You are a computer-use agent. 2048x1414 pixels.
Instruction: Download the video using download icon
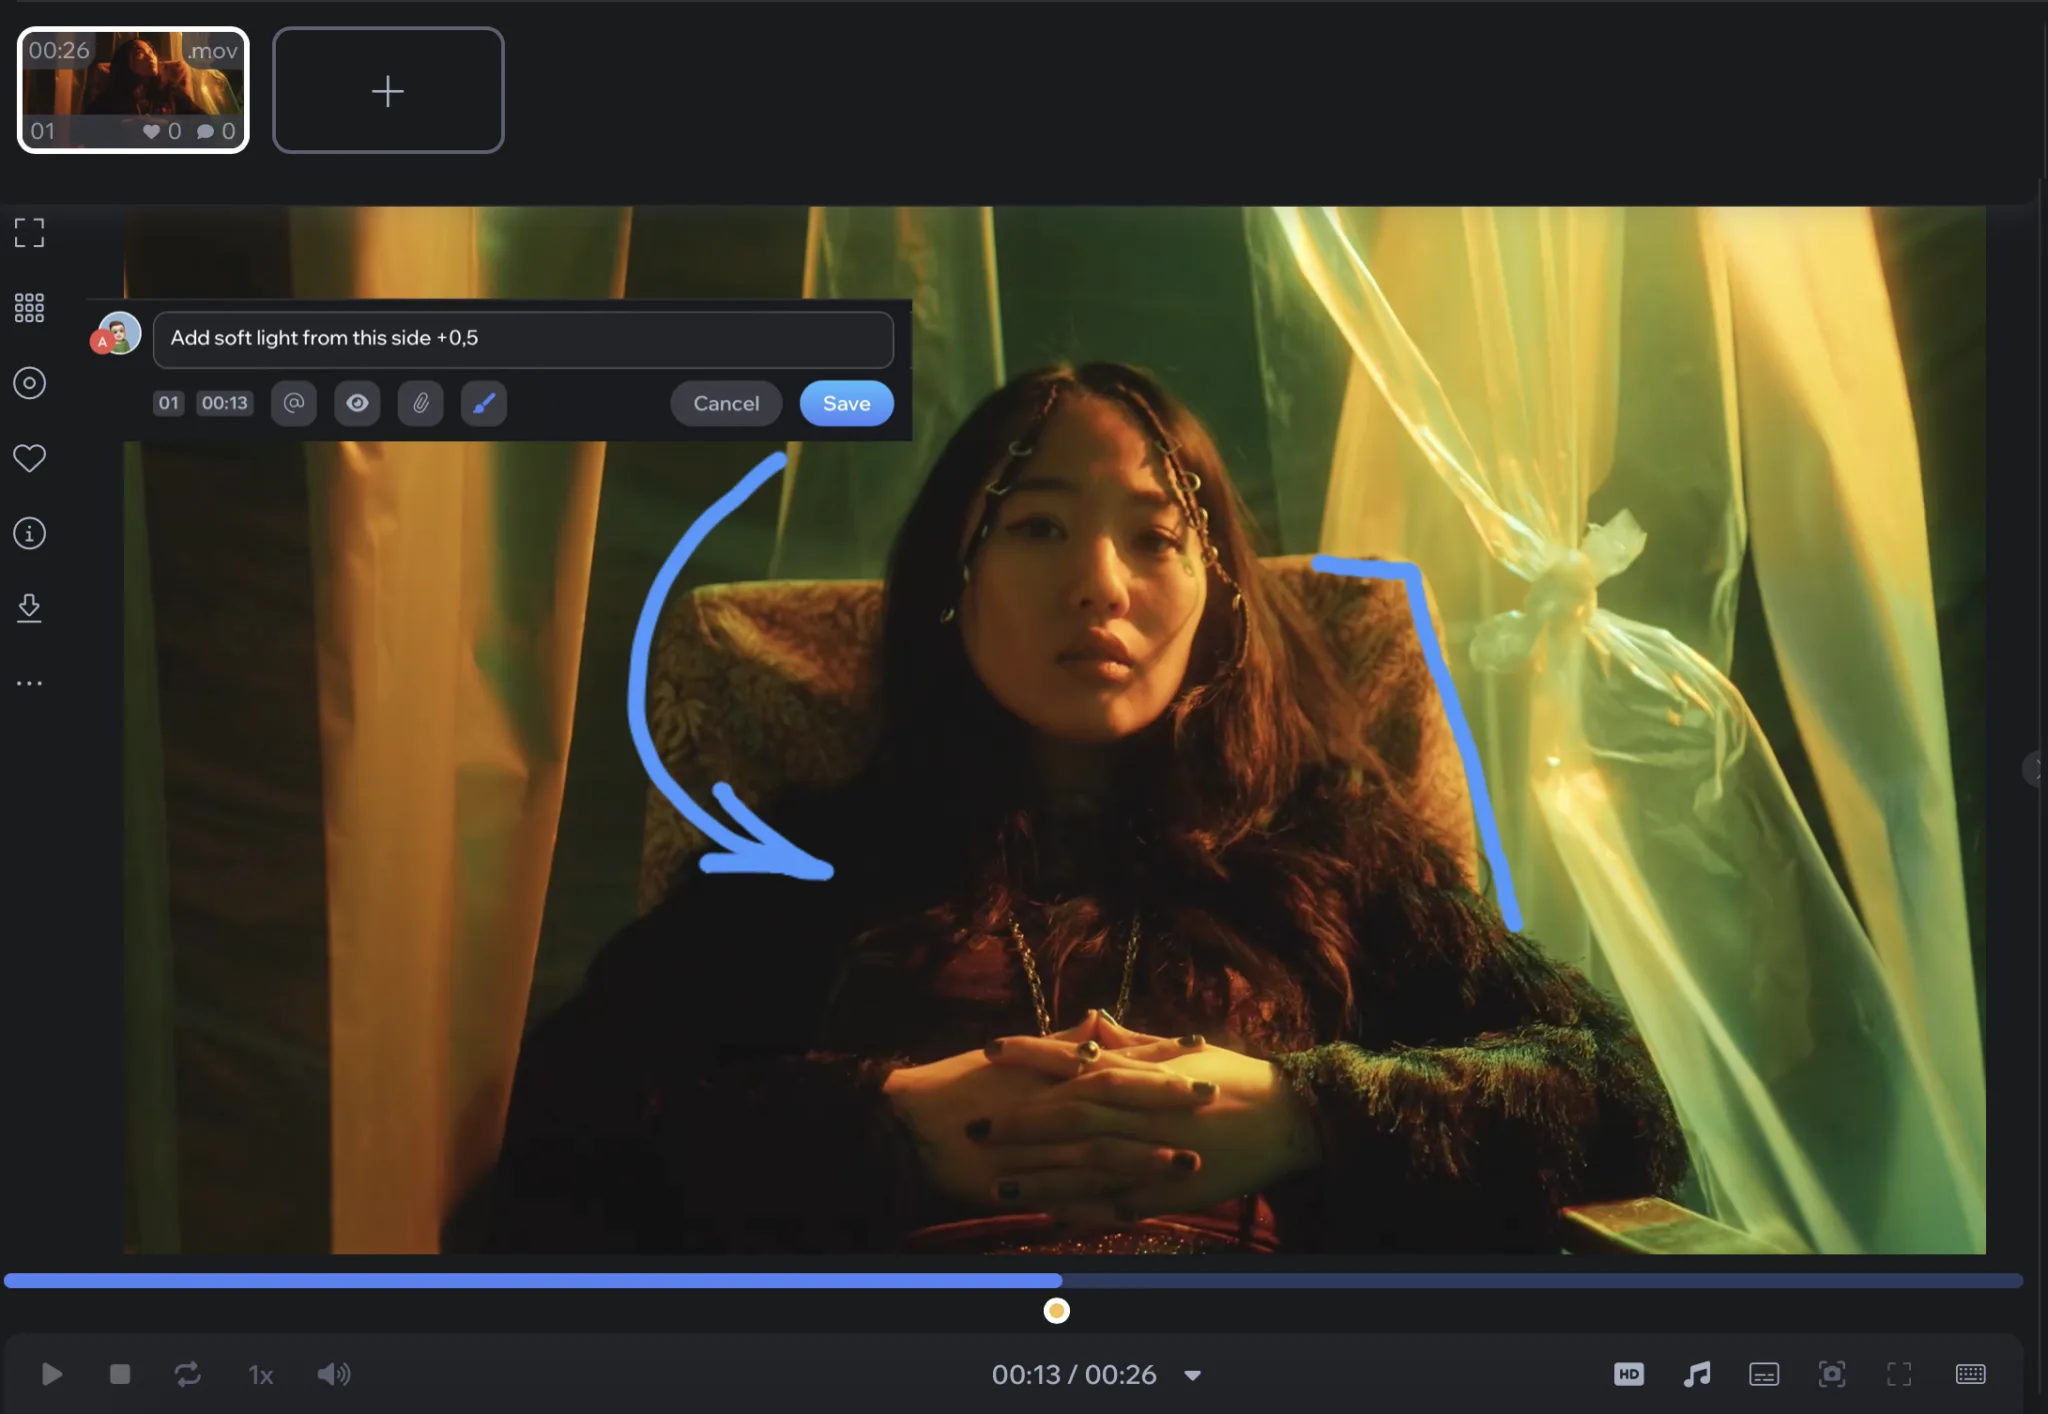pyautogui.click(x=29, y=608)
